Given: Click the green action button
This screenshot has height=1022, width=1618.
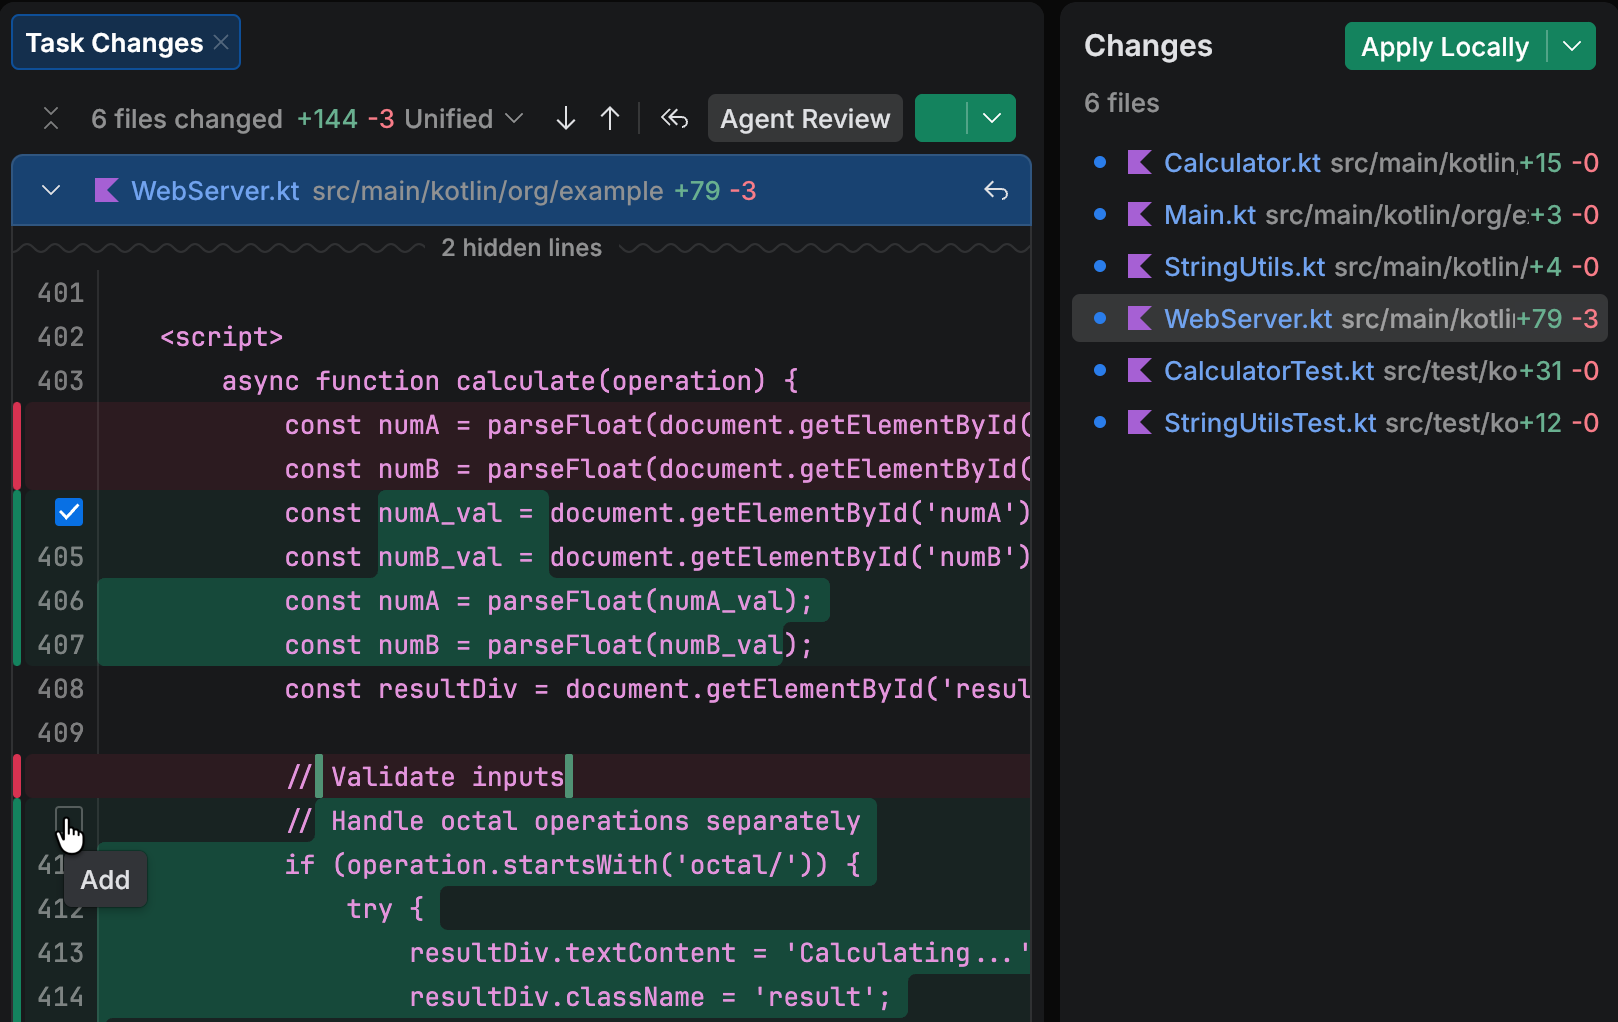Looking at the screenshot, I should click(x=940, y=119).
